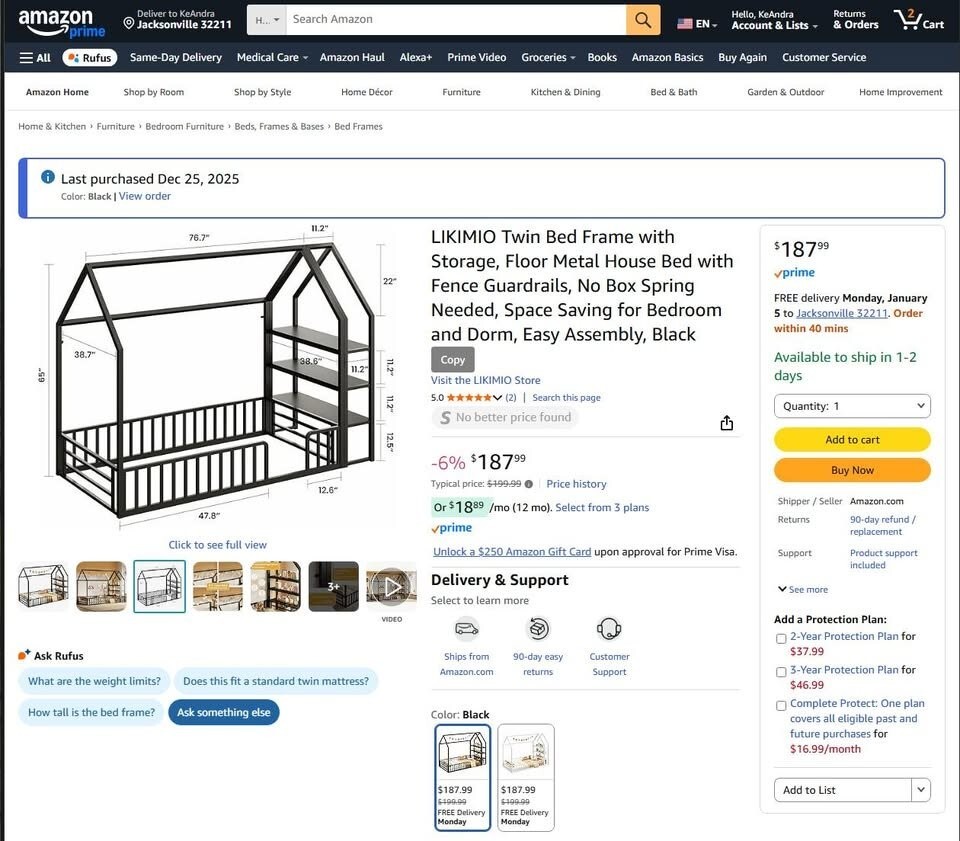960x841 pixels.
Task: Open the All hamburger menu
Action: point(35,58)
